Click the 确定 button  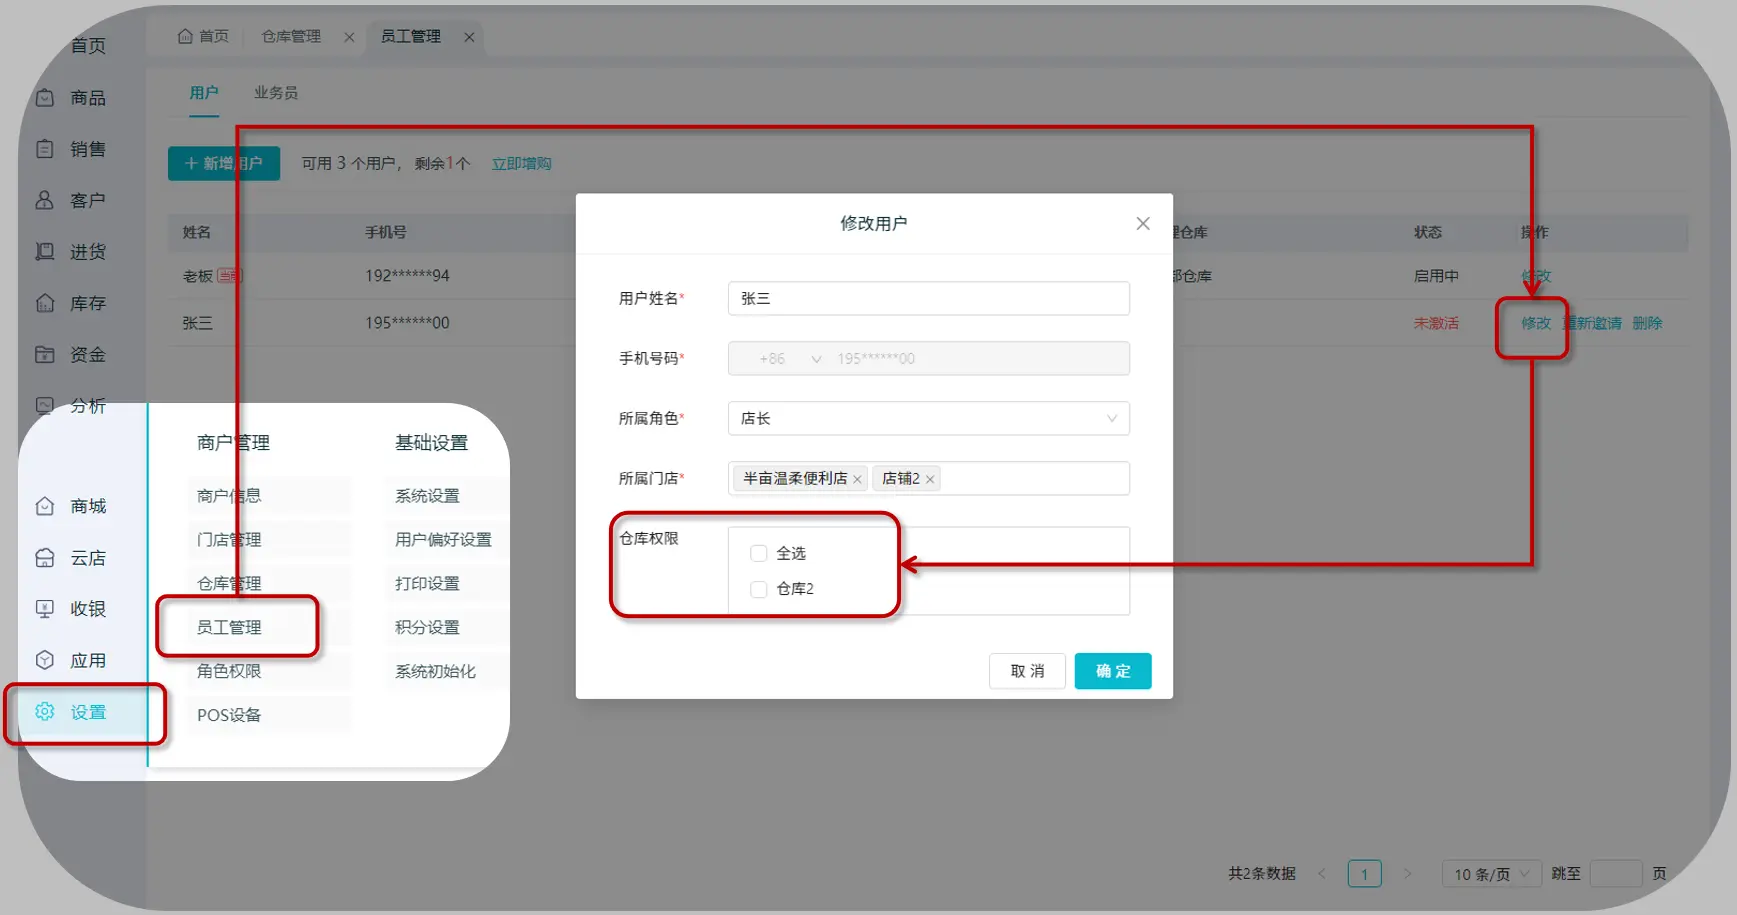pyautogui.click(x=1113, y=671)
